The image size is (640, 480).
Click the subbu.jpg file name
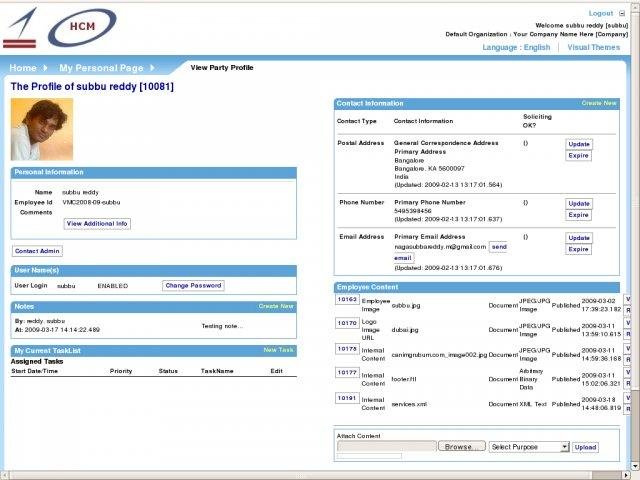(406, 305)
